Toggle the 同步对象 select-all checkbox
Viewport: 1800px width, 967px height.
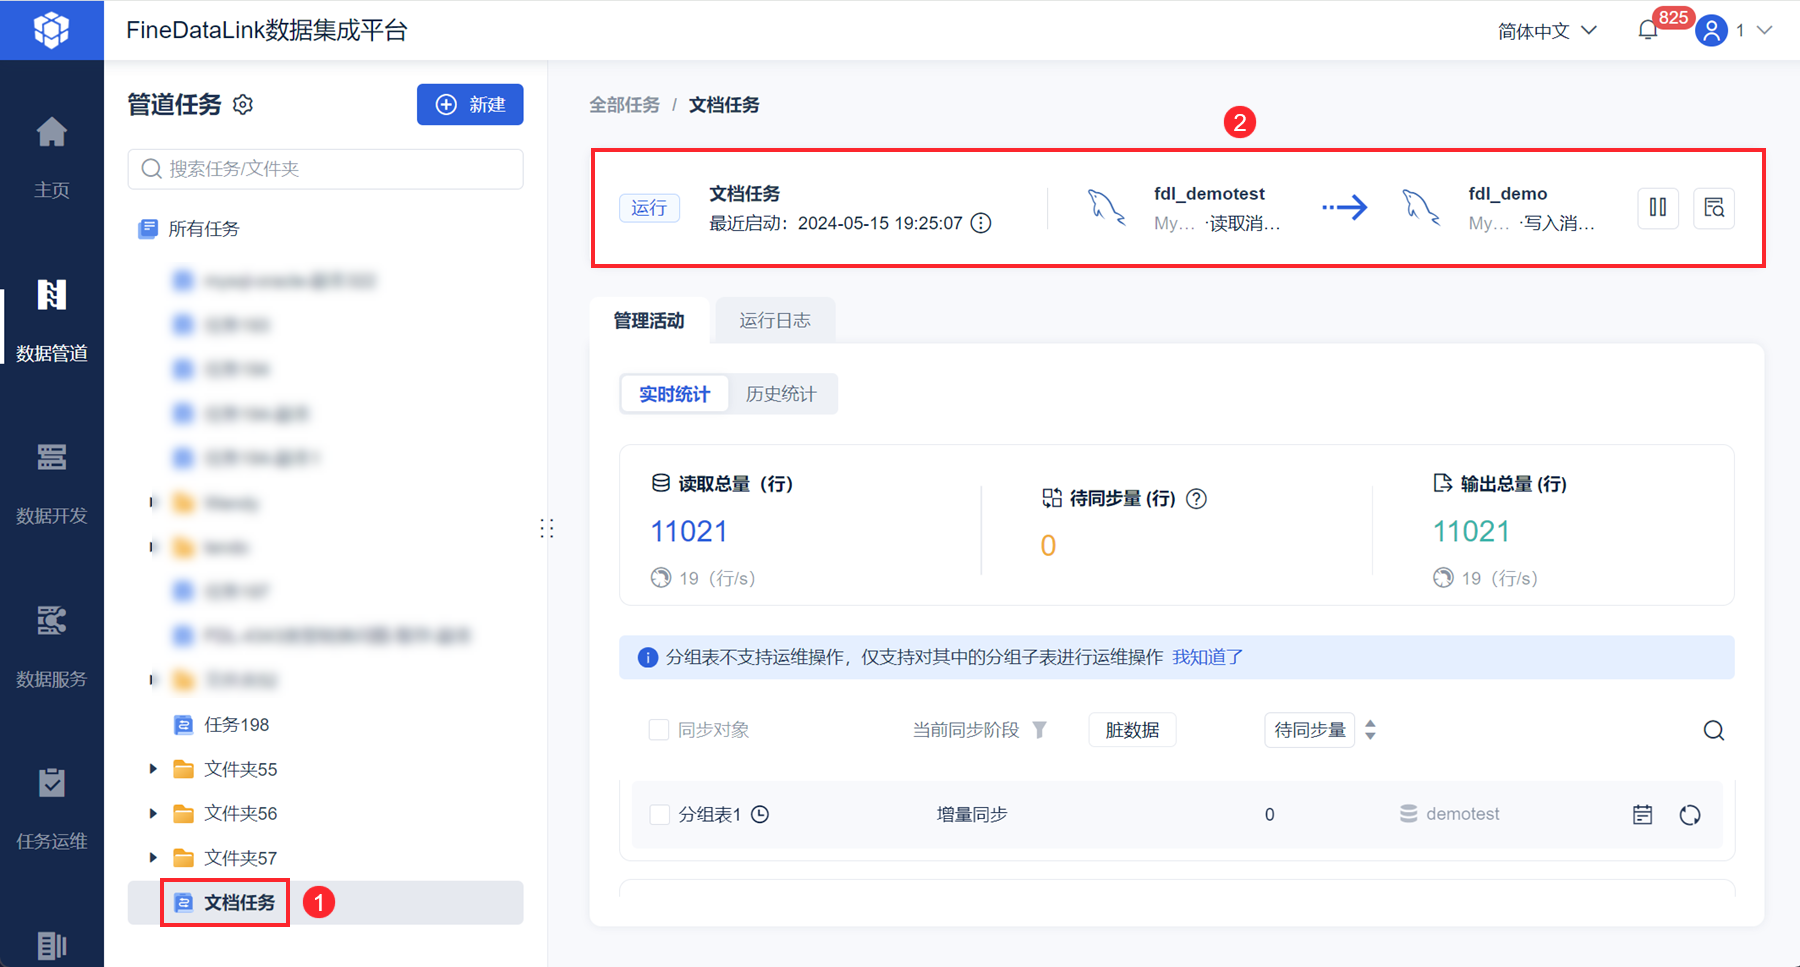659,730
